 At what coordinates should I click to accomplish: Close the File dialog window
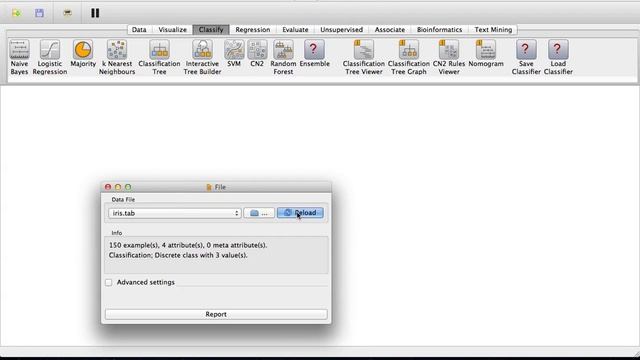click(108, 187)
